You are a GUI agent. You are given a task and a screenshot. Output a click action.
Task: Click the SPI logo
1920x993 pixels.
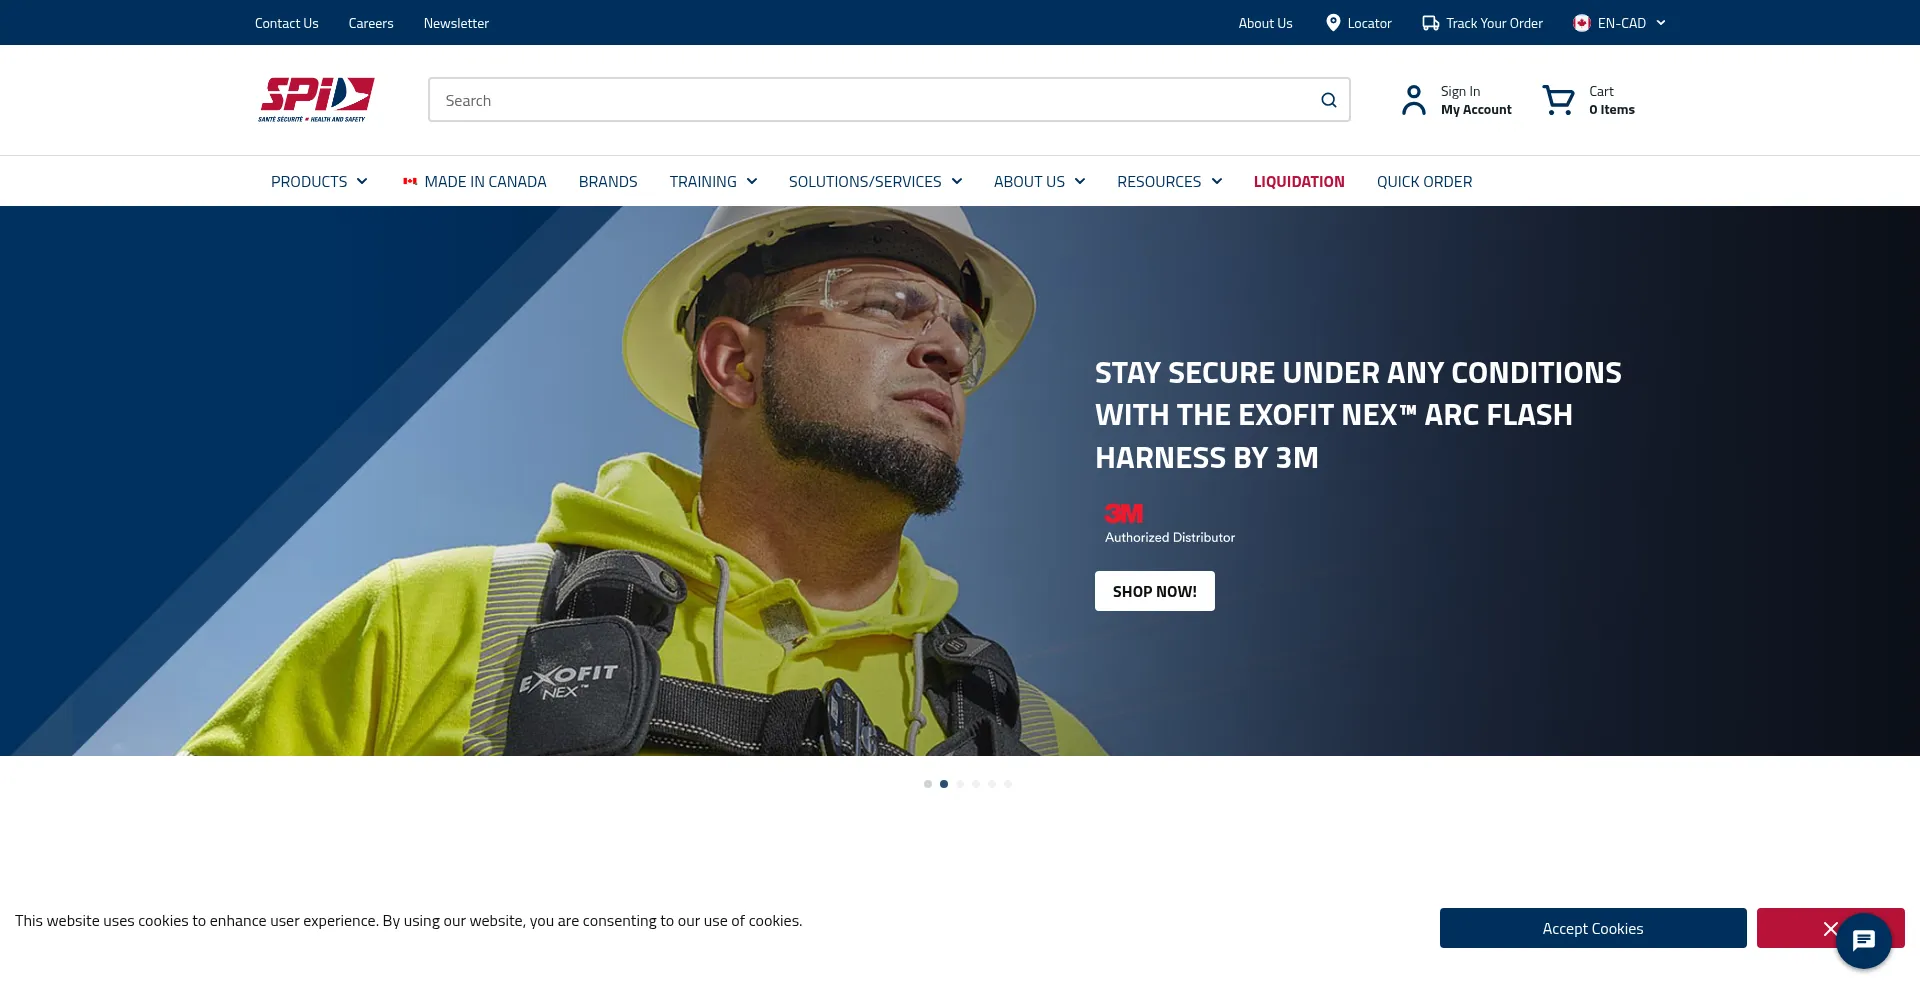pyautogui.click(x=316, y=100)
